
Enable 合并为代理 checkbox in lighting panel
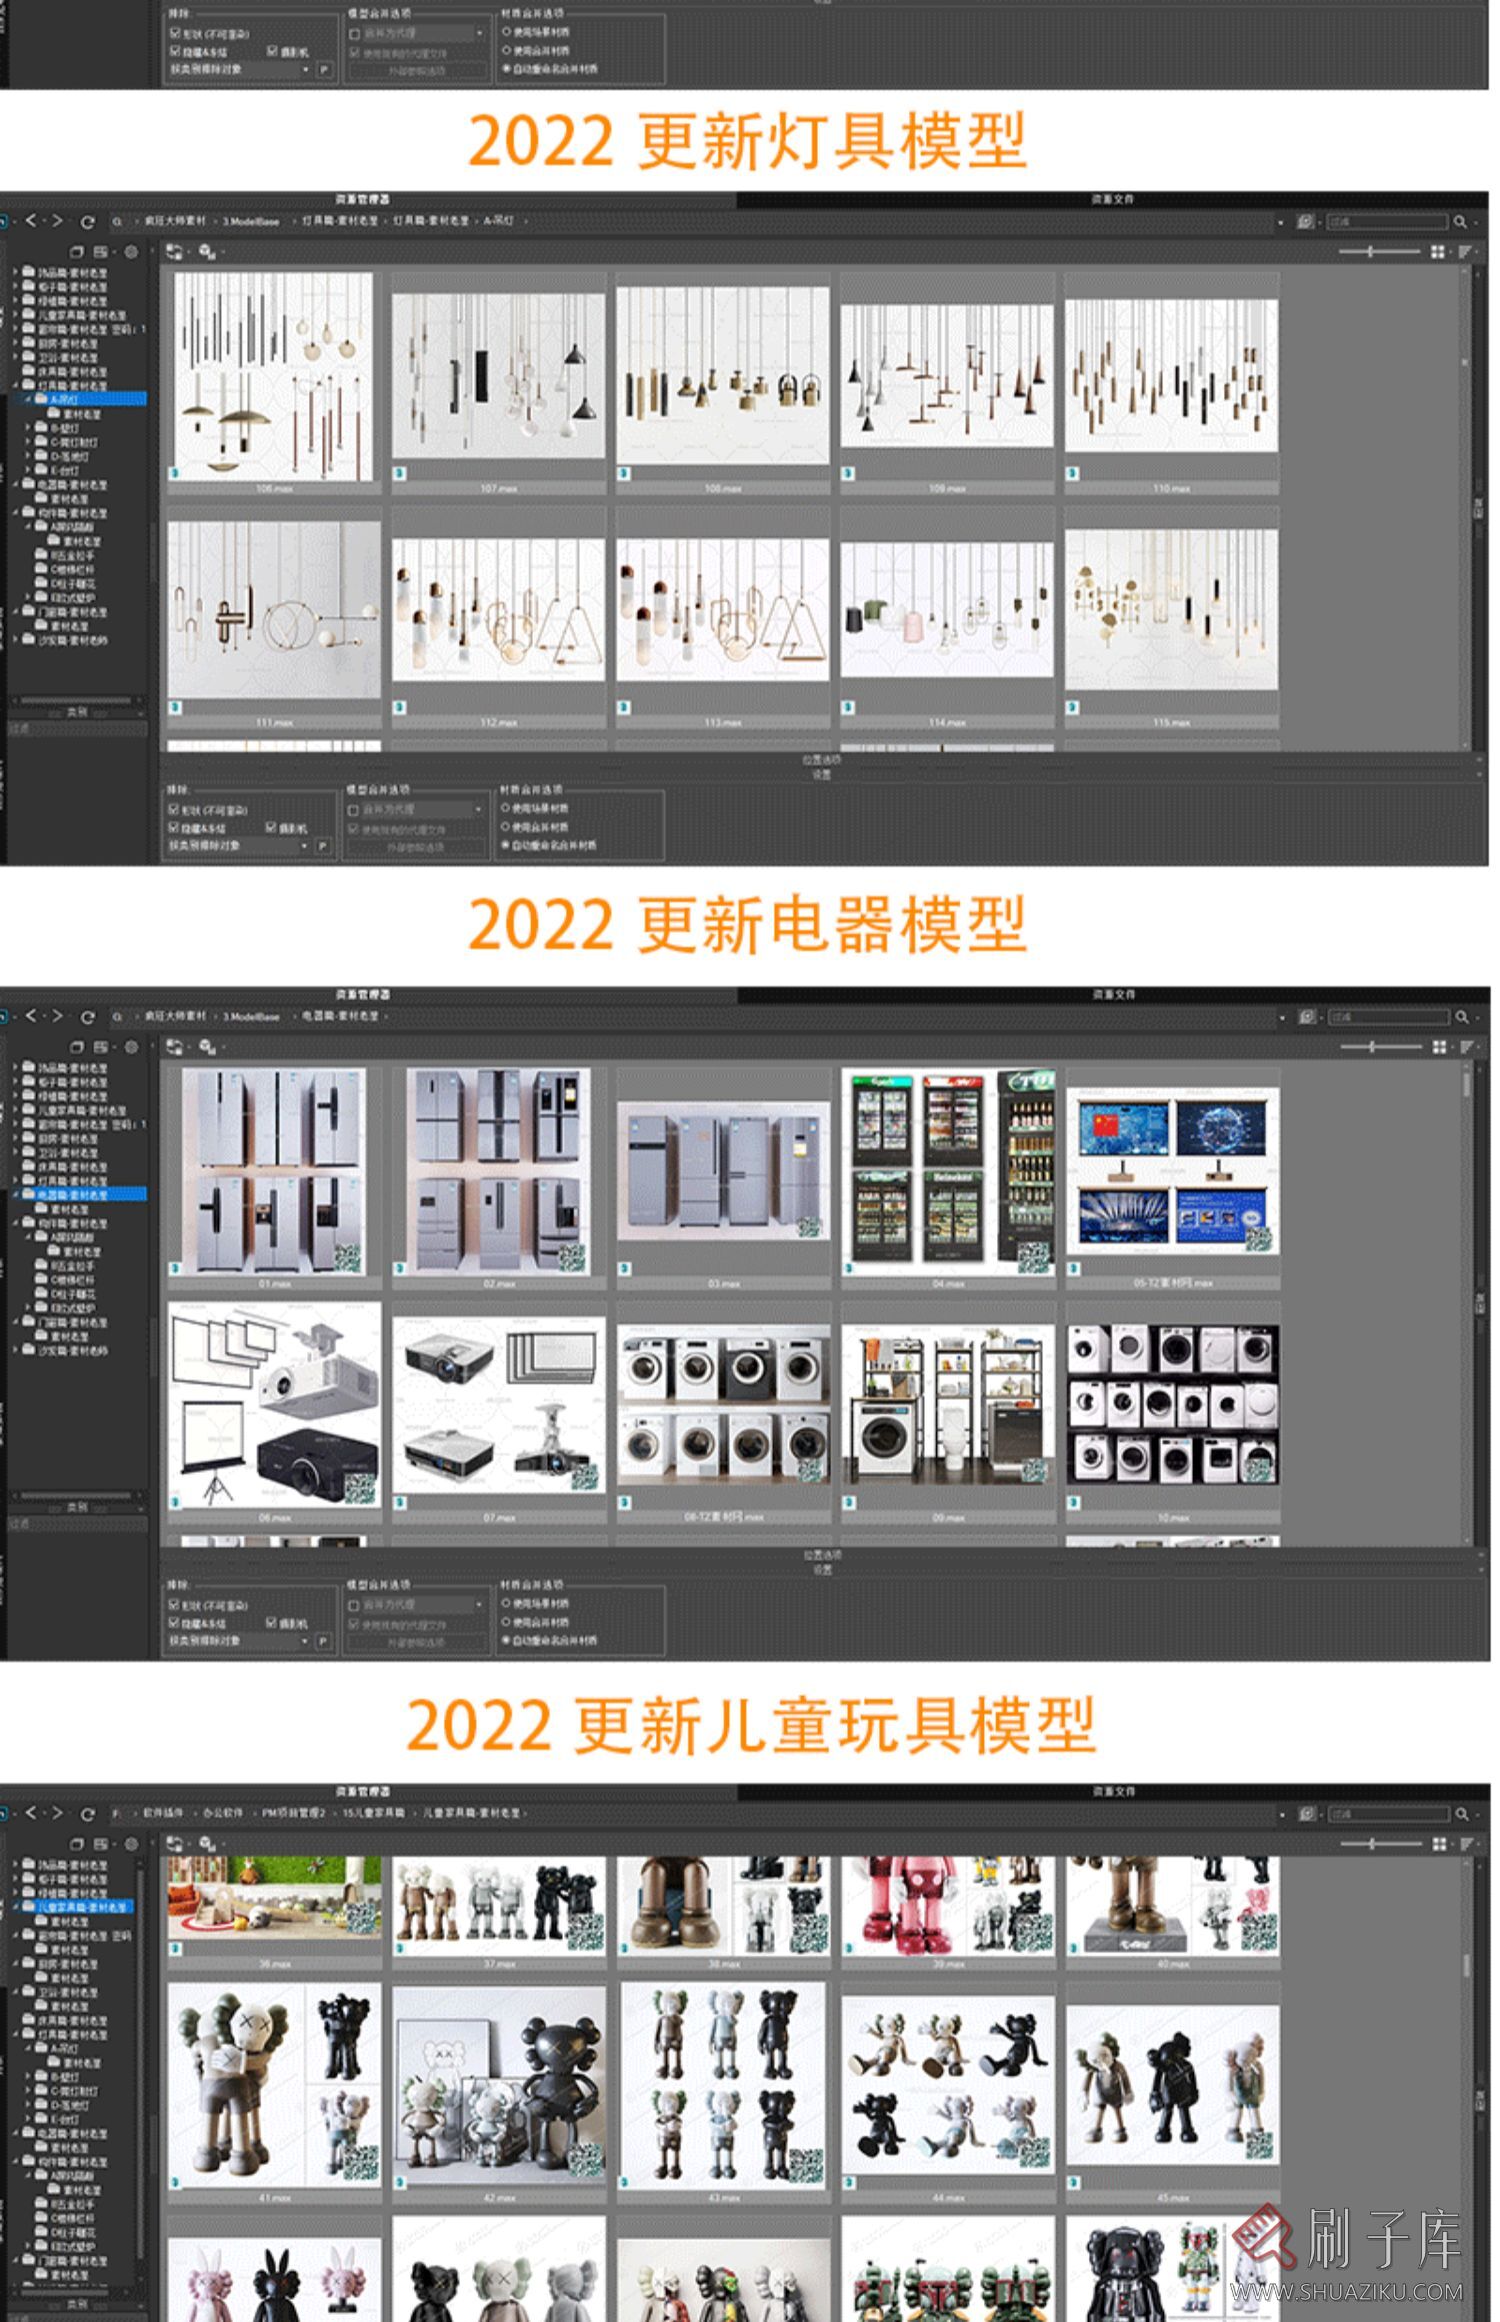point(354,809)
